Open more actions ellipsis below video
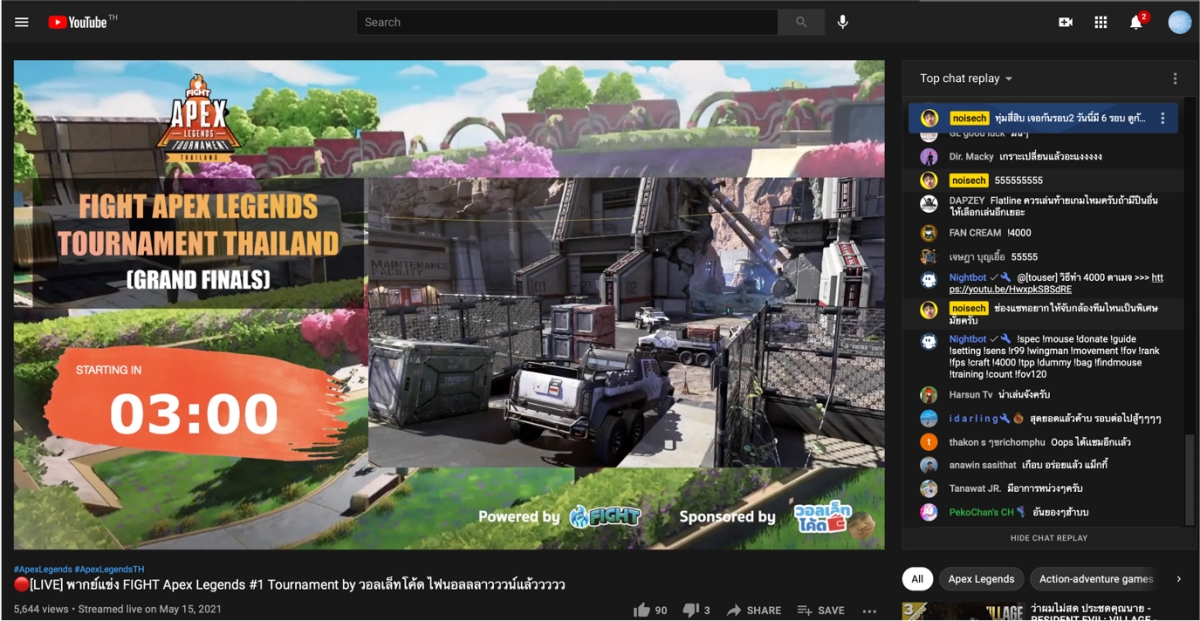The width and height of the screenshot is (1200, 621). pos(869,610)
